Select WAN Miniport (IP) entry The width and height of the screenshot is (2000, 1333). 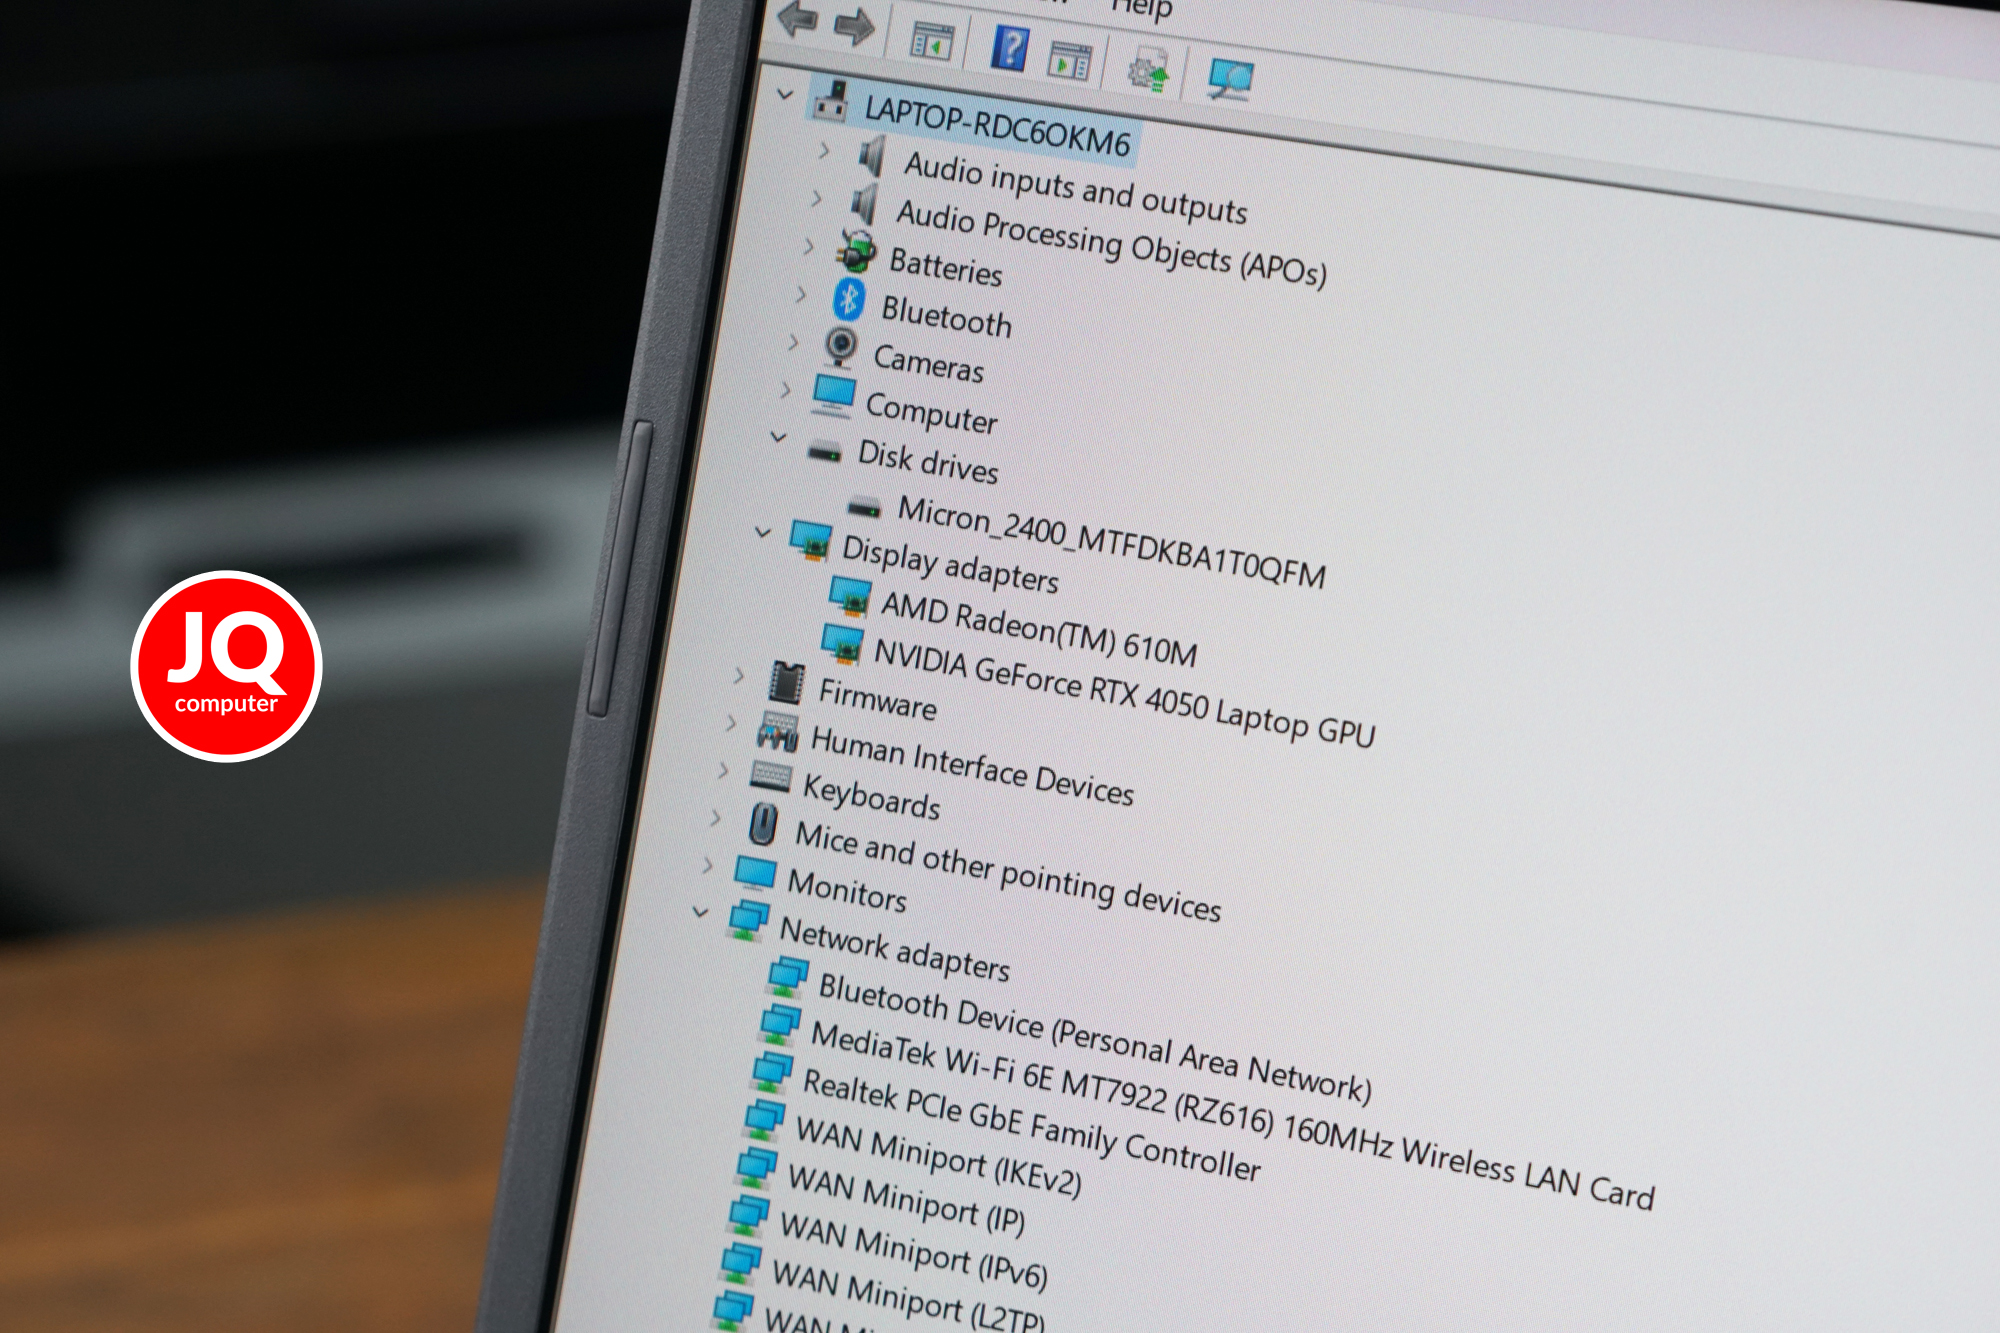906,1200
